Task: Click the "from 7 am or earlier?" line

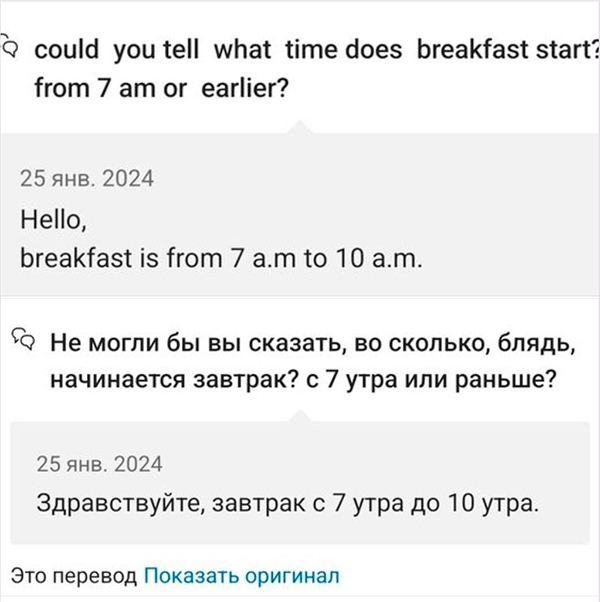Action: pos(162,88)
